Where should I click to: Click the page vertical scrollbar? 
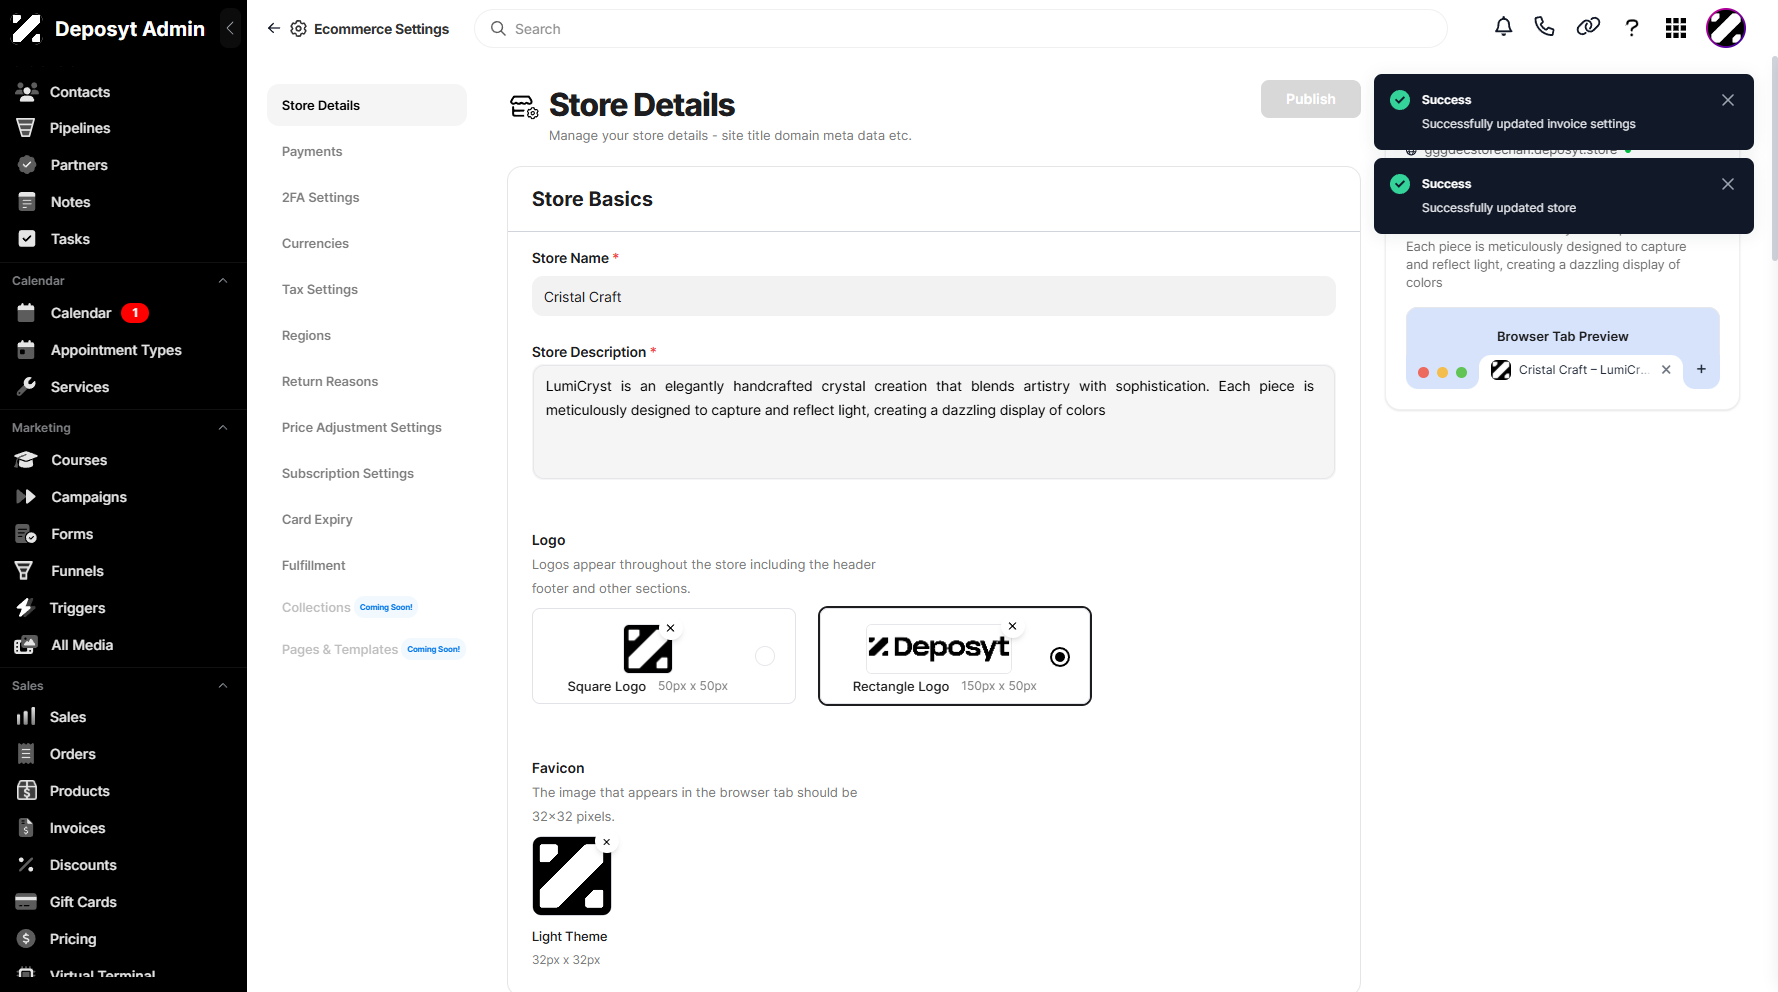[x=1774, y=160]
